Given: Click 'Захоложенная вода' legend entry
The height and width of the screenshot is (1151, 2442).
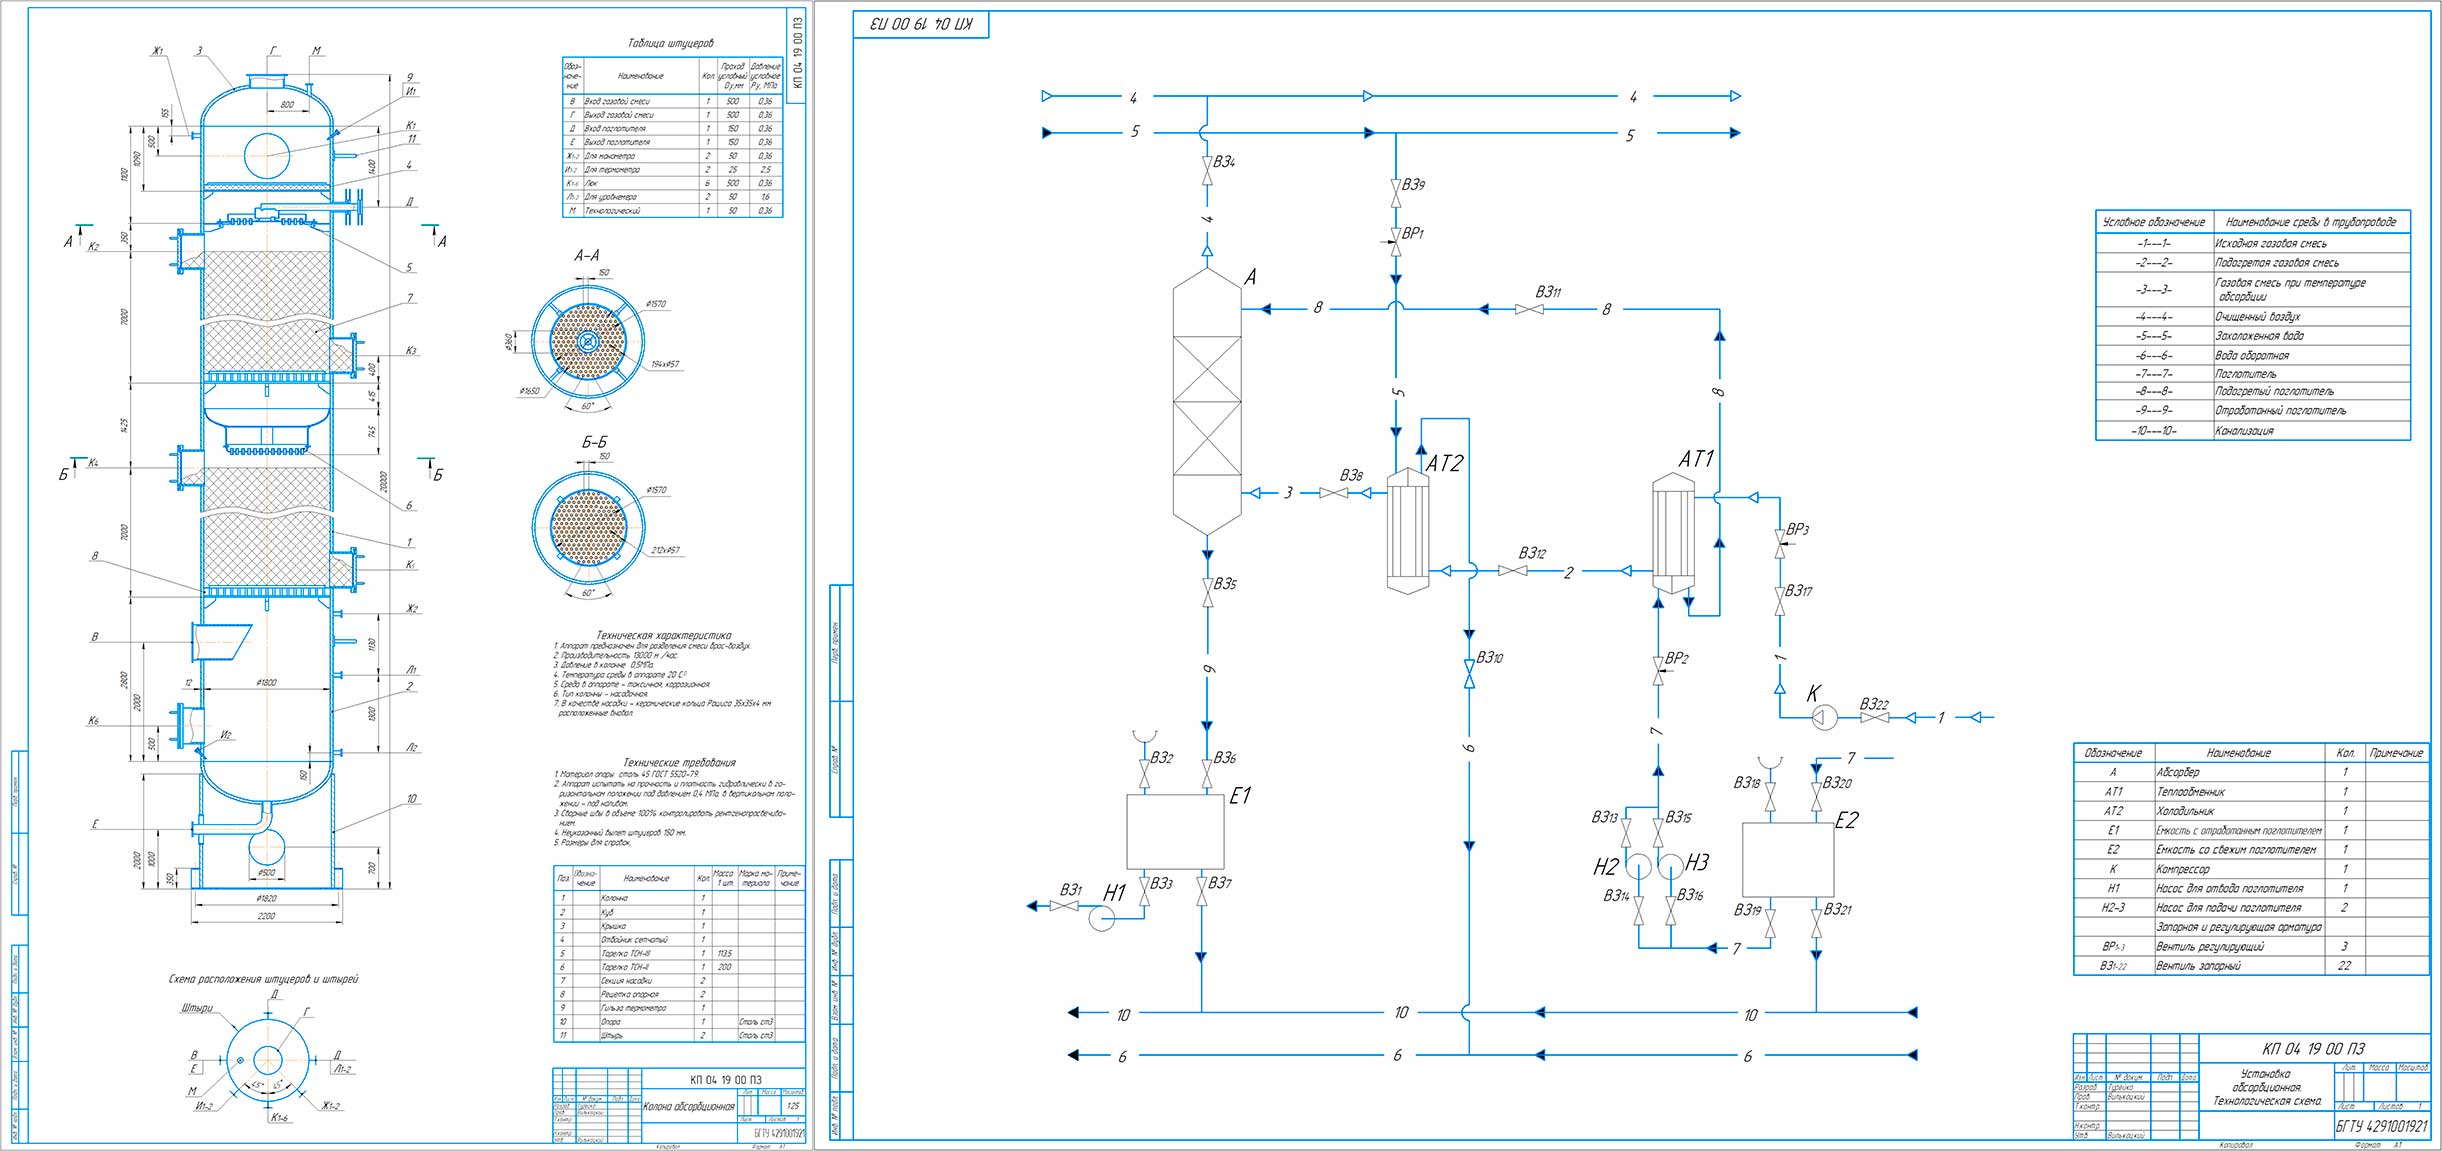Looking at the screenshot, I should pos(2258,336).
